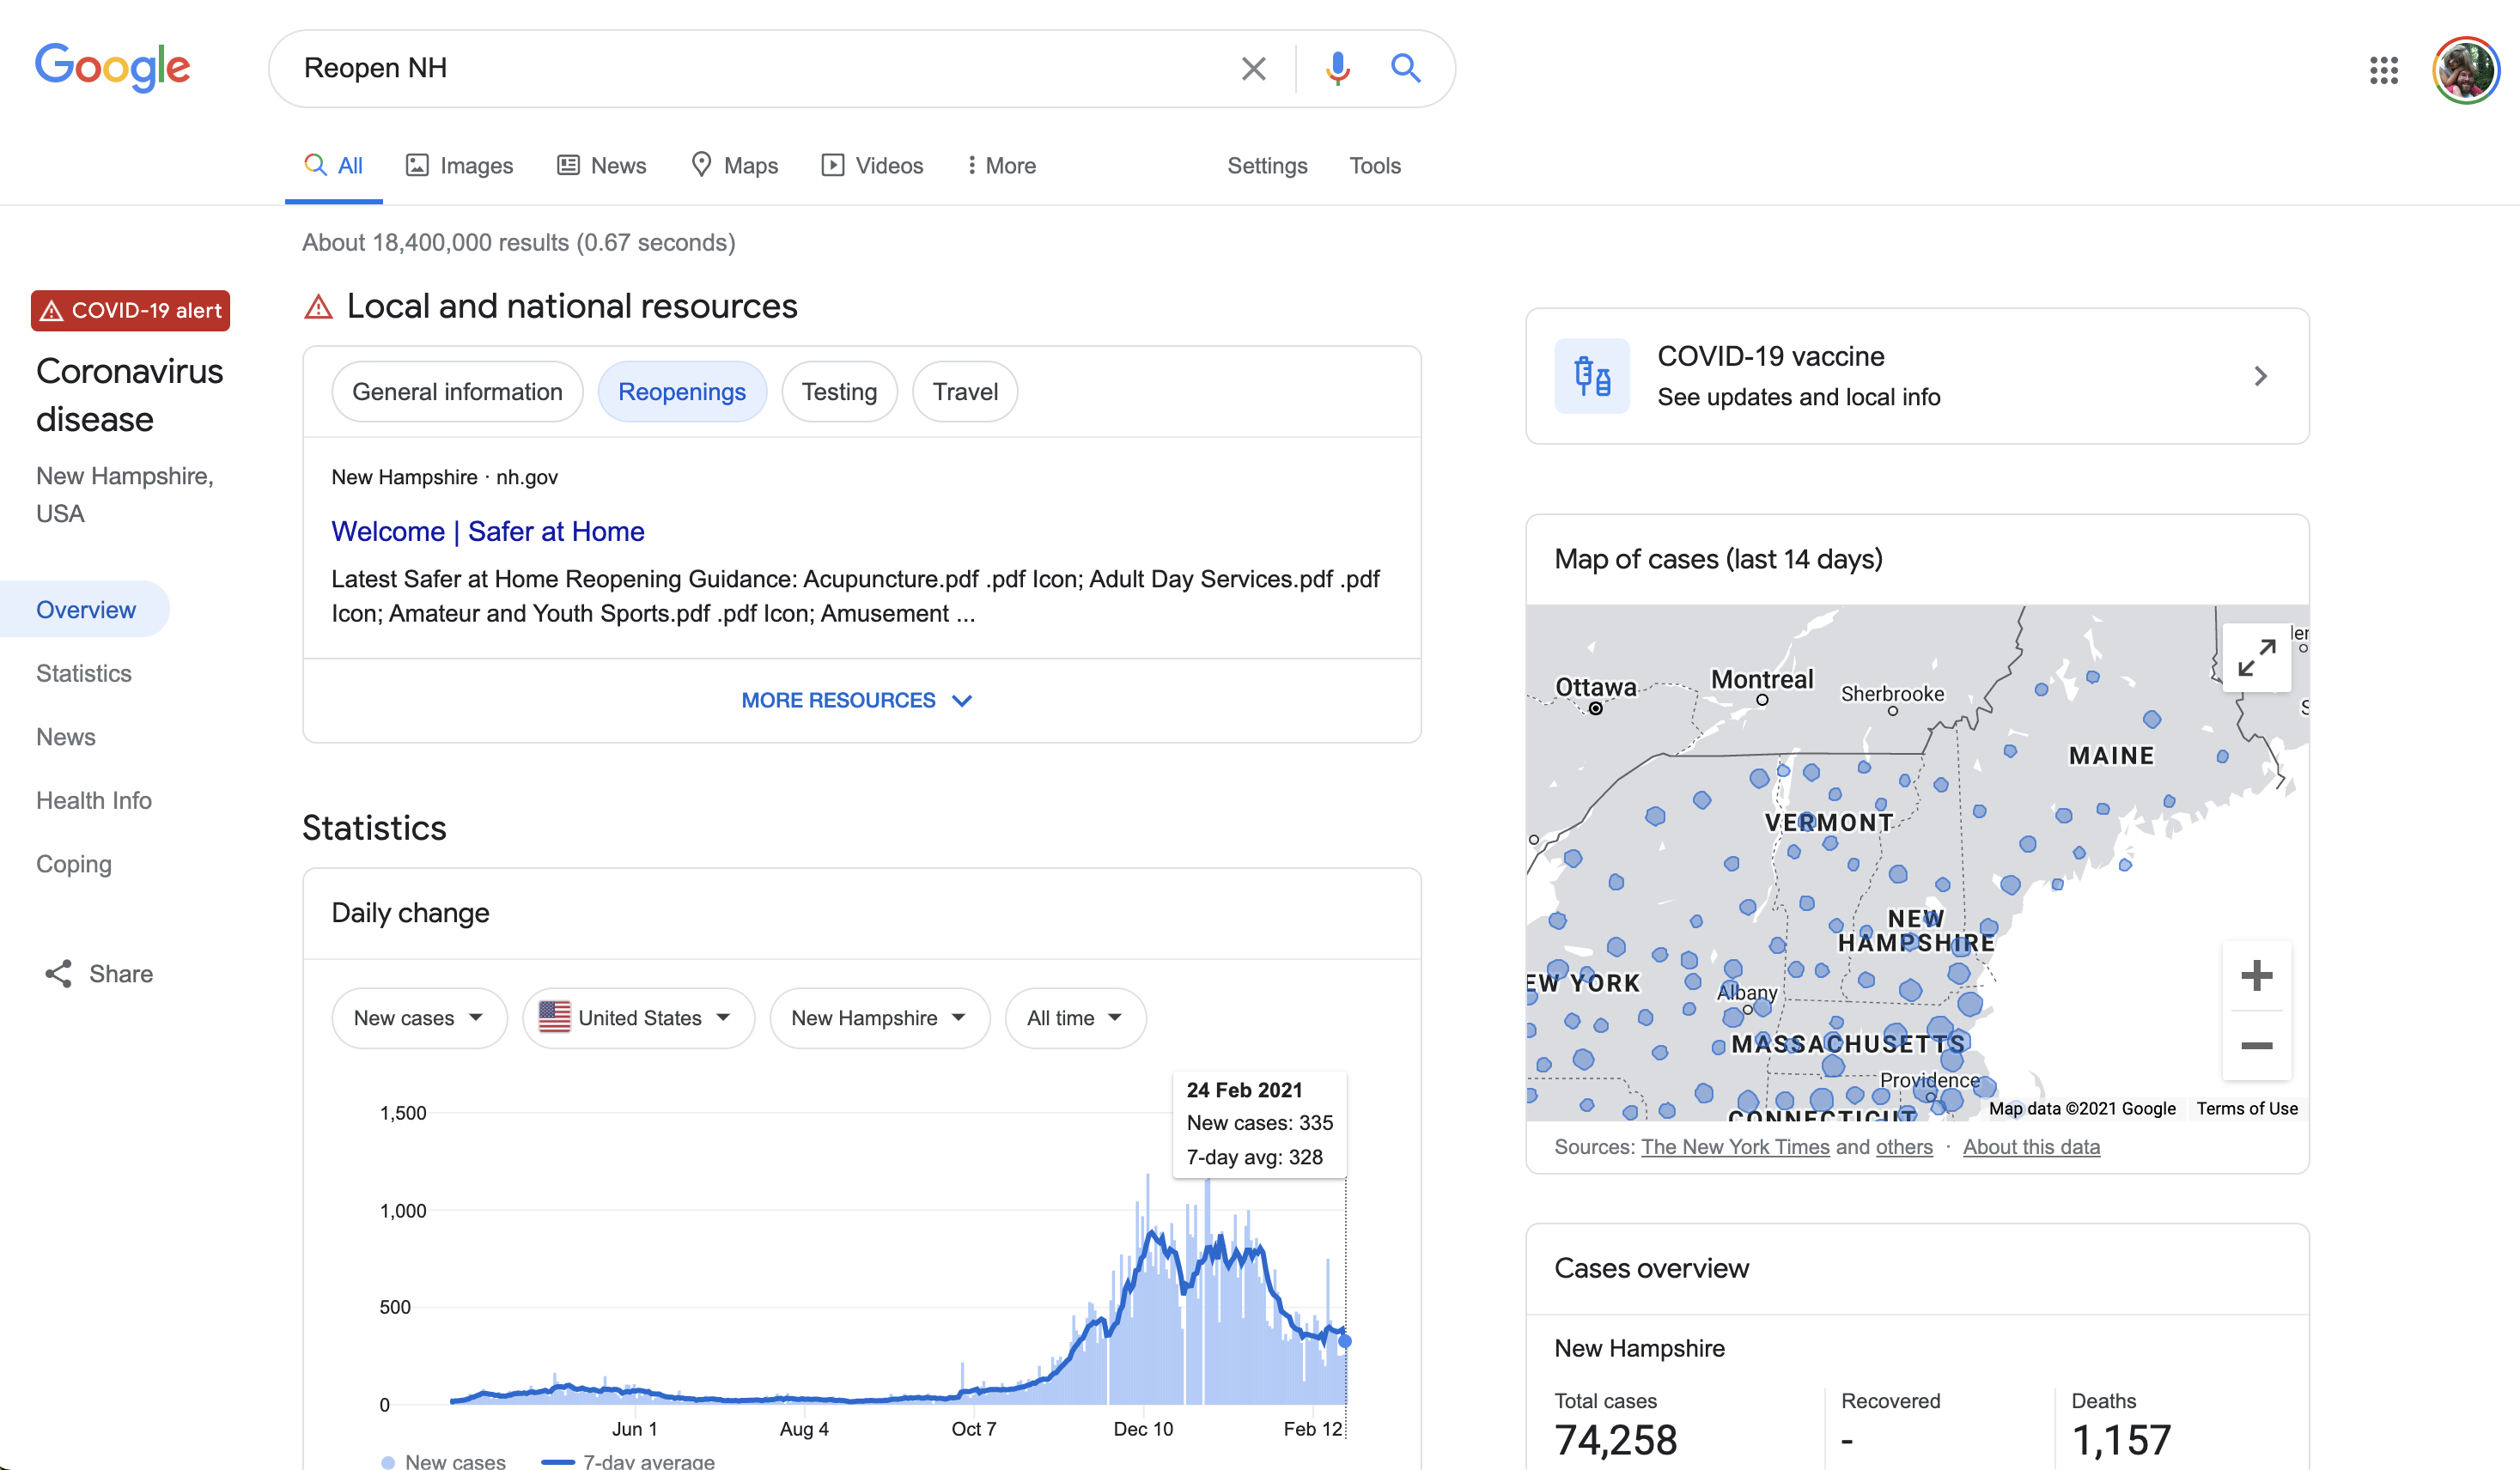Open the About this data link
2520x1470 pixels.
click(x=2031, y=1146)
